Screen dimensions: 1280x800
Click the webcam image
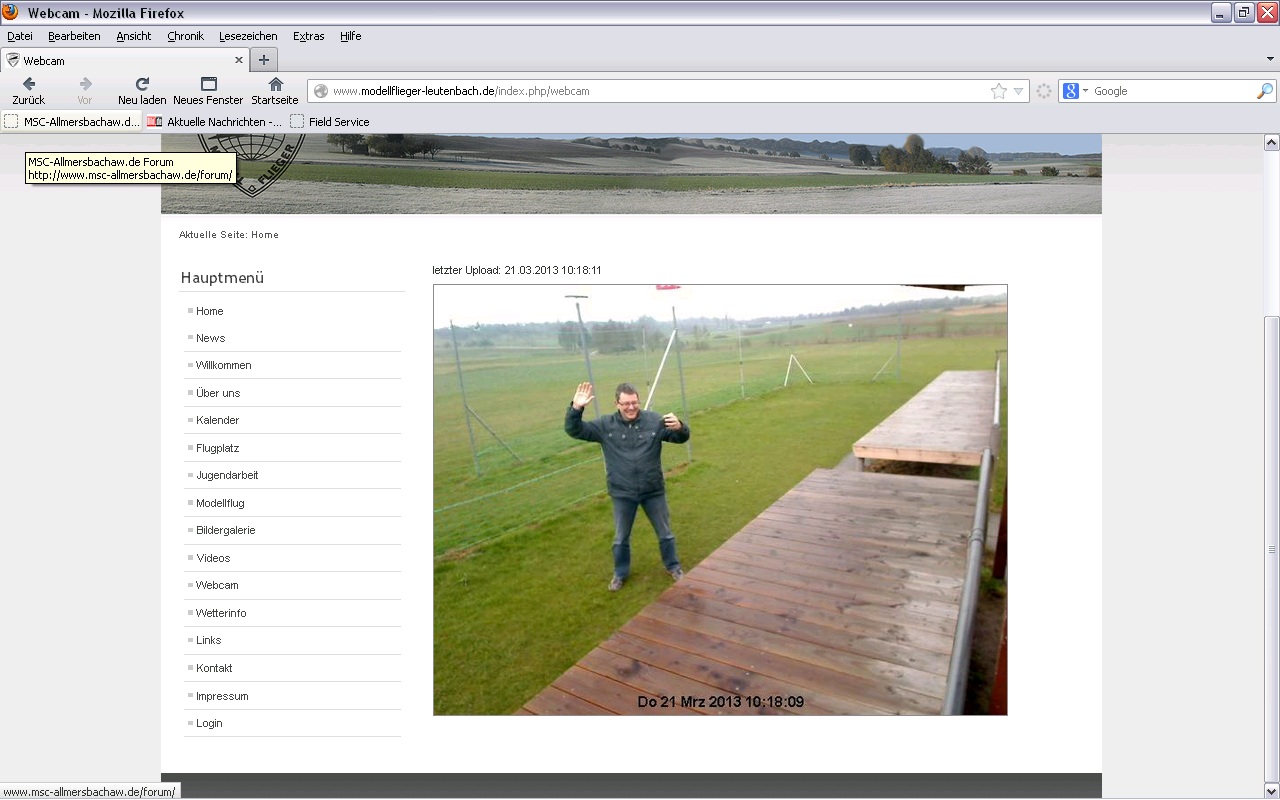point(720,500)
